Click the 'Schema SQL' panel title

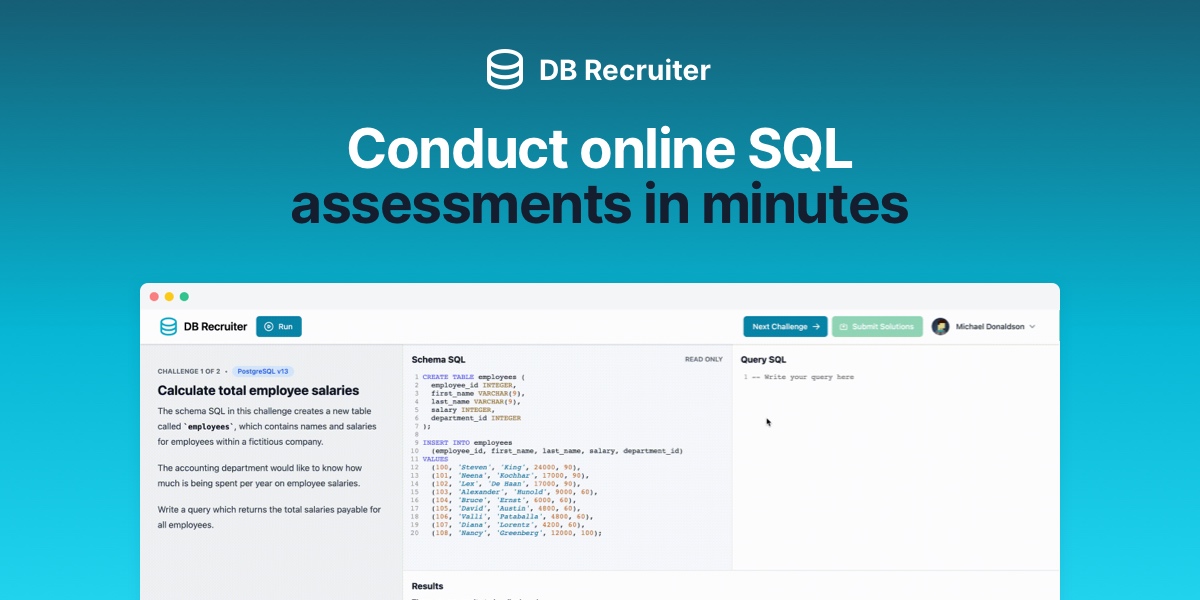[x=438, y=359]
